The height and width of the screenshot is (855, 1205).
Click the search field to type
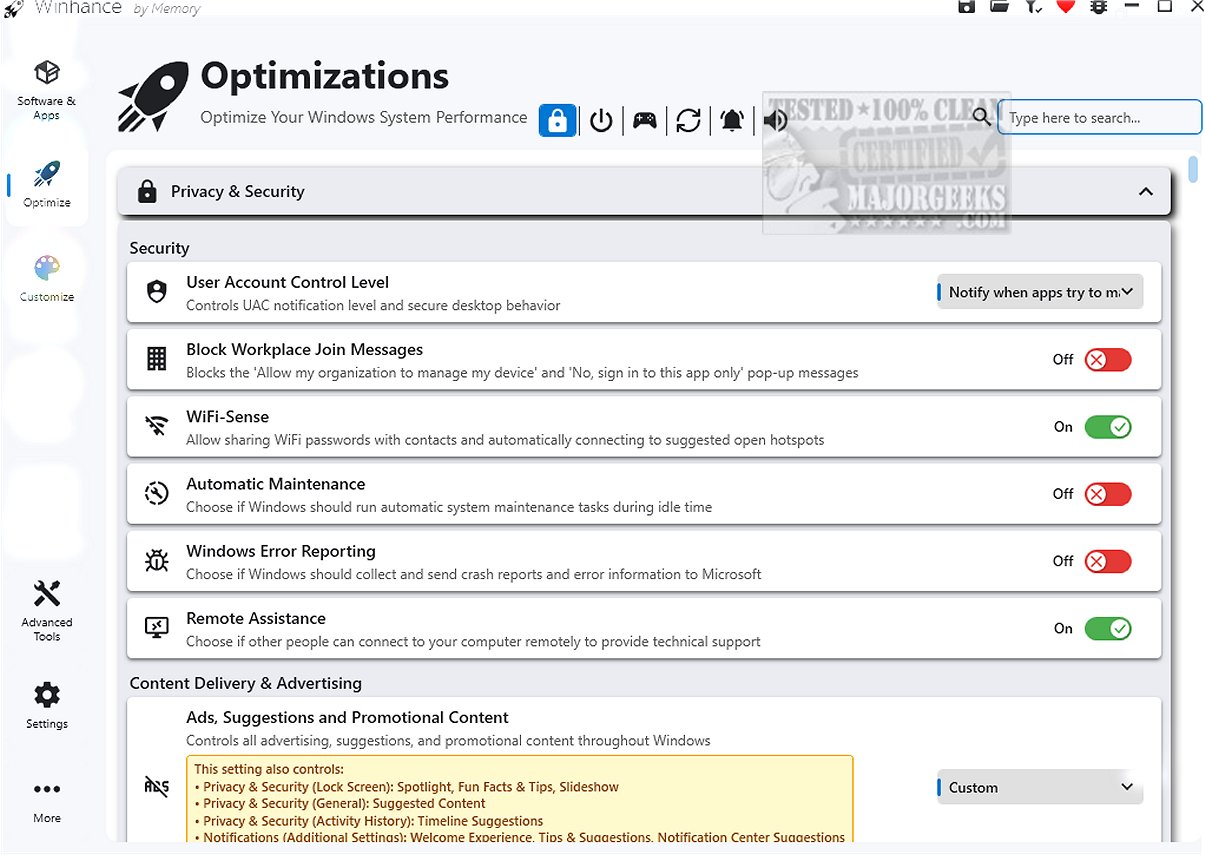(1100, 118)
